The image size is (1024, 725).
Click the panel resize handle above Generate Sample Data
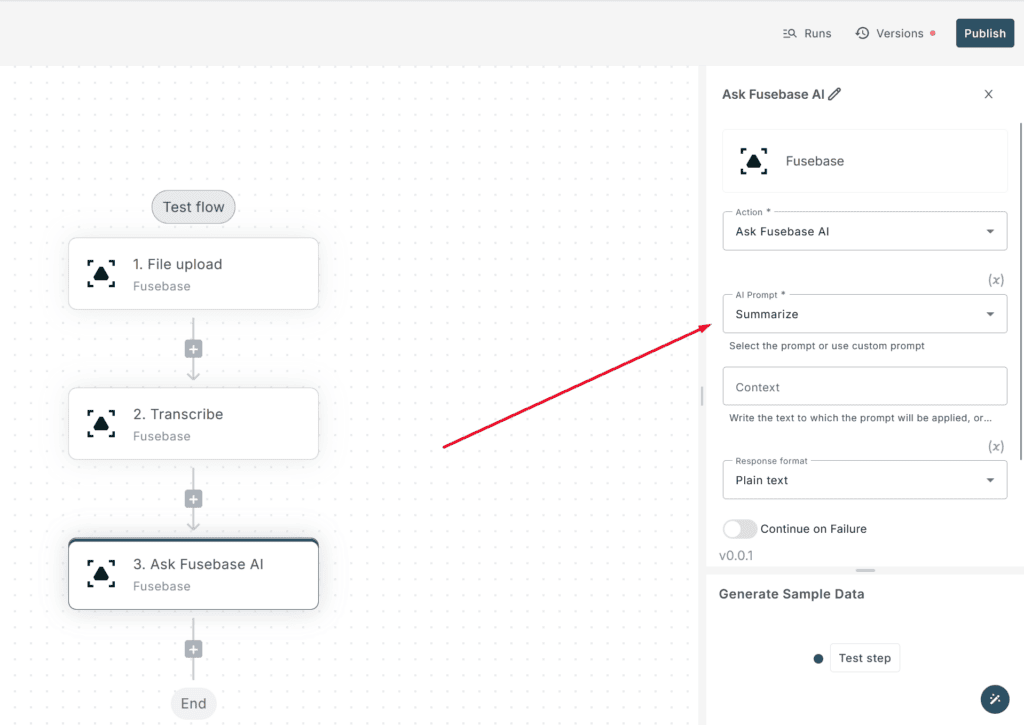[x=865, y=570]
